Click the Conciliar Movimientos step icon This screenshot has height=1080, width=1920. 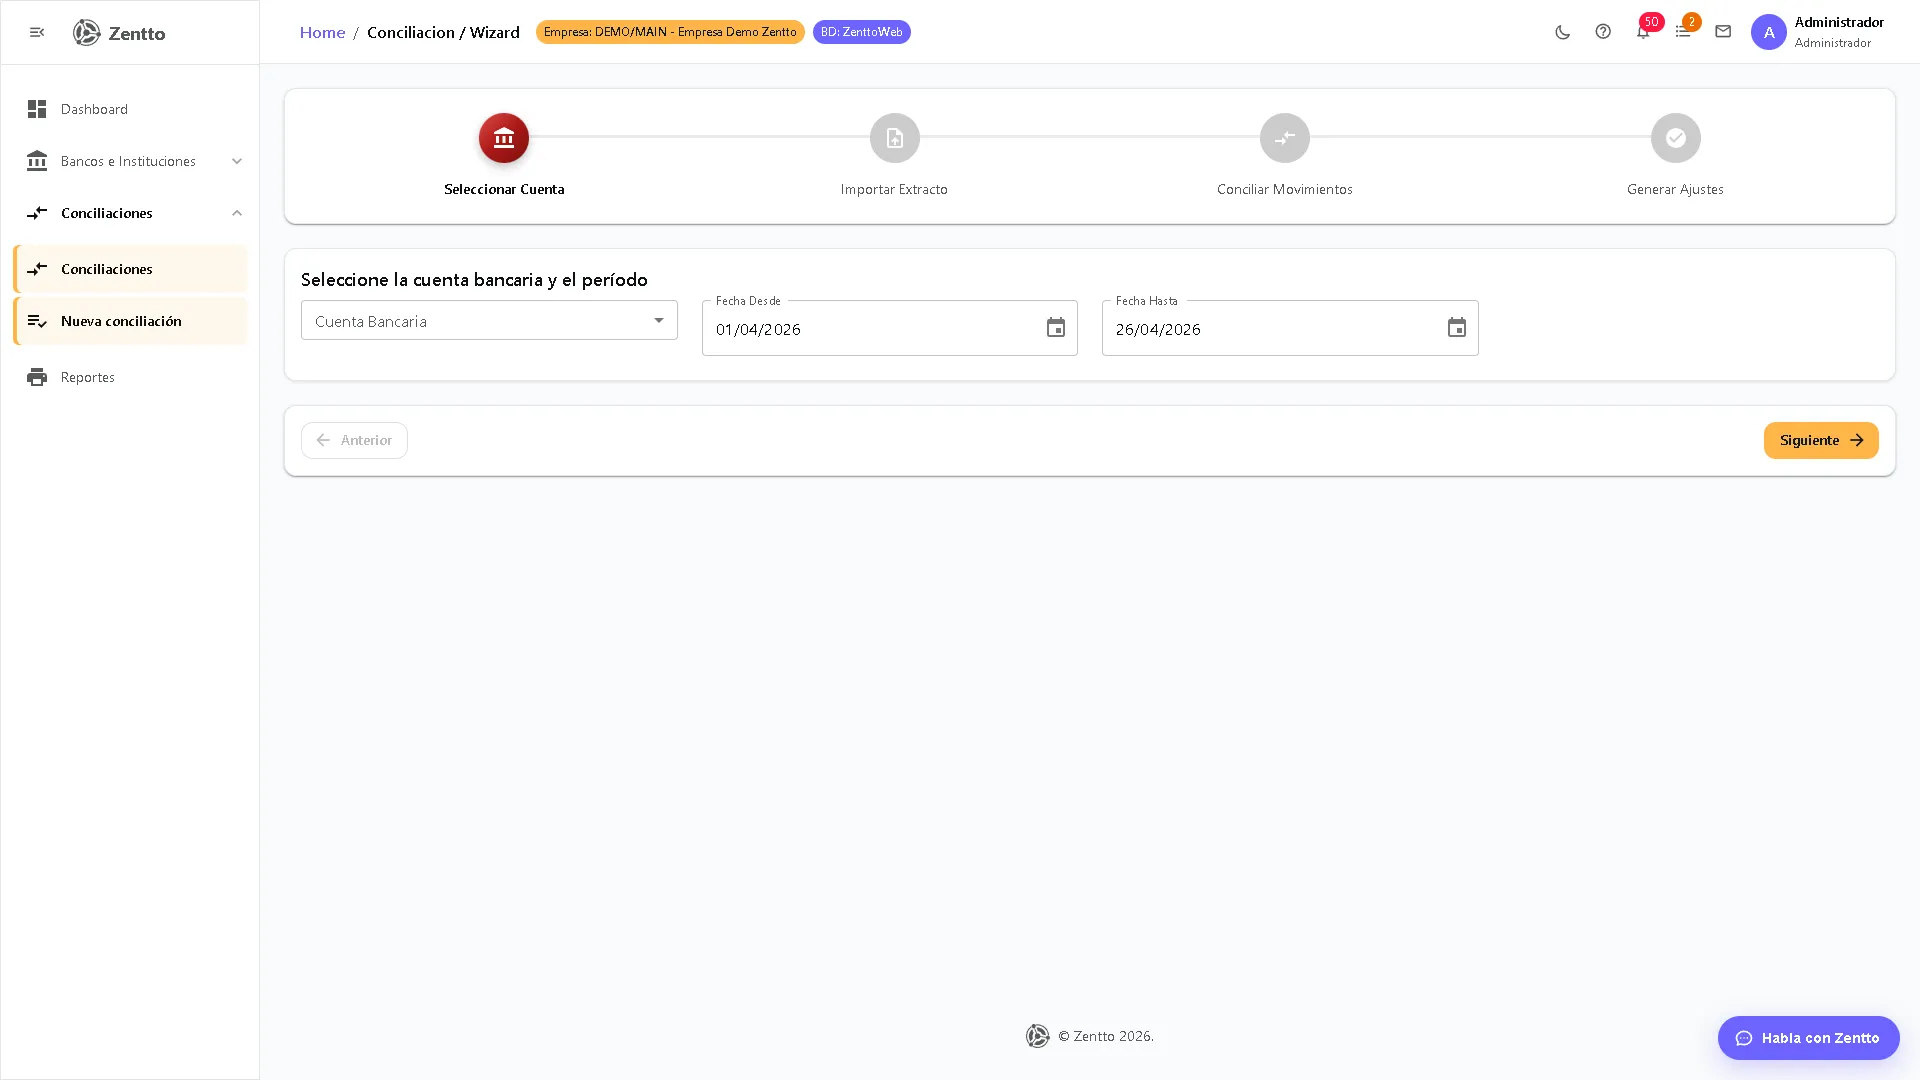click(1285, 138)
